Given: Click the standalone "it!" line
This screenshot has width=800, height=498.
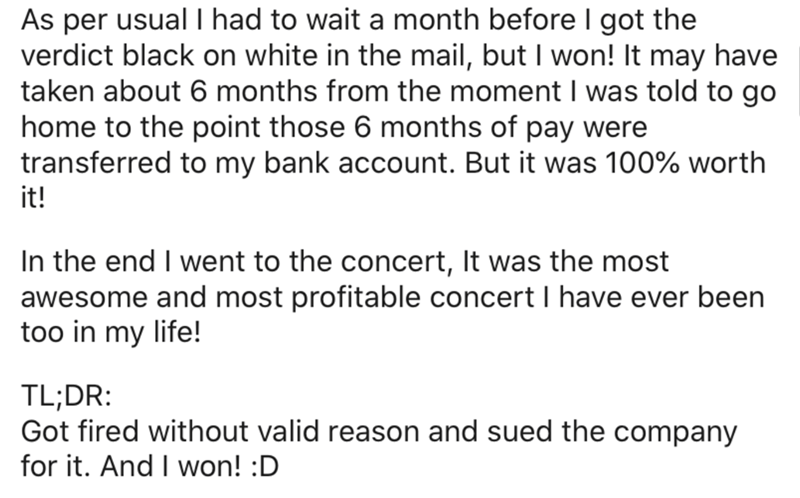Looking at the screenshot, I should tap(33, 199).
